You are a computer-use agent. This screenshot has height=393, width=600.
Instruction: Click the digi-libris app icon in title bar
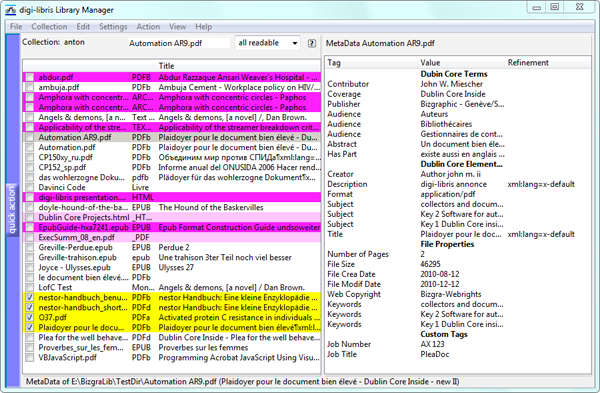[x=10, y=10]
